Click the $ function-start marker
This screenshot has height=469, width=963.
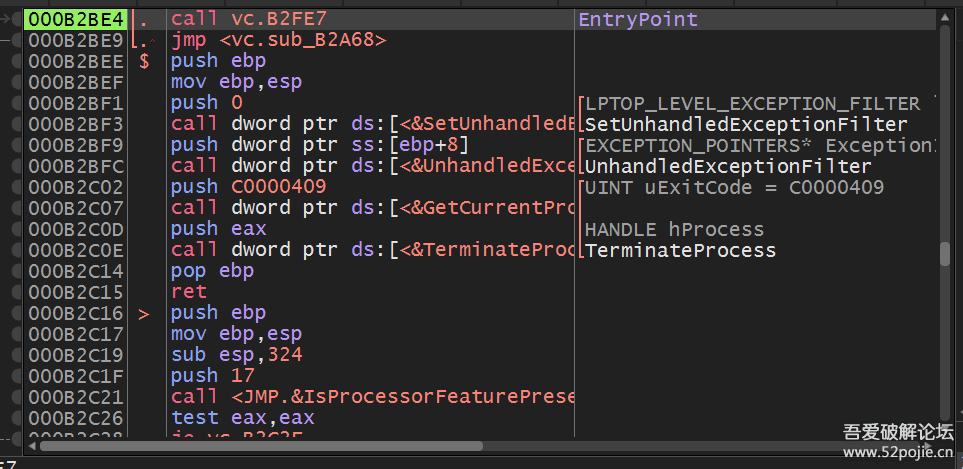click(x=144, y=61)
